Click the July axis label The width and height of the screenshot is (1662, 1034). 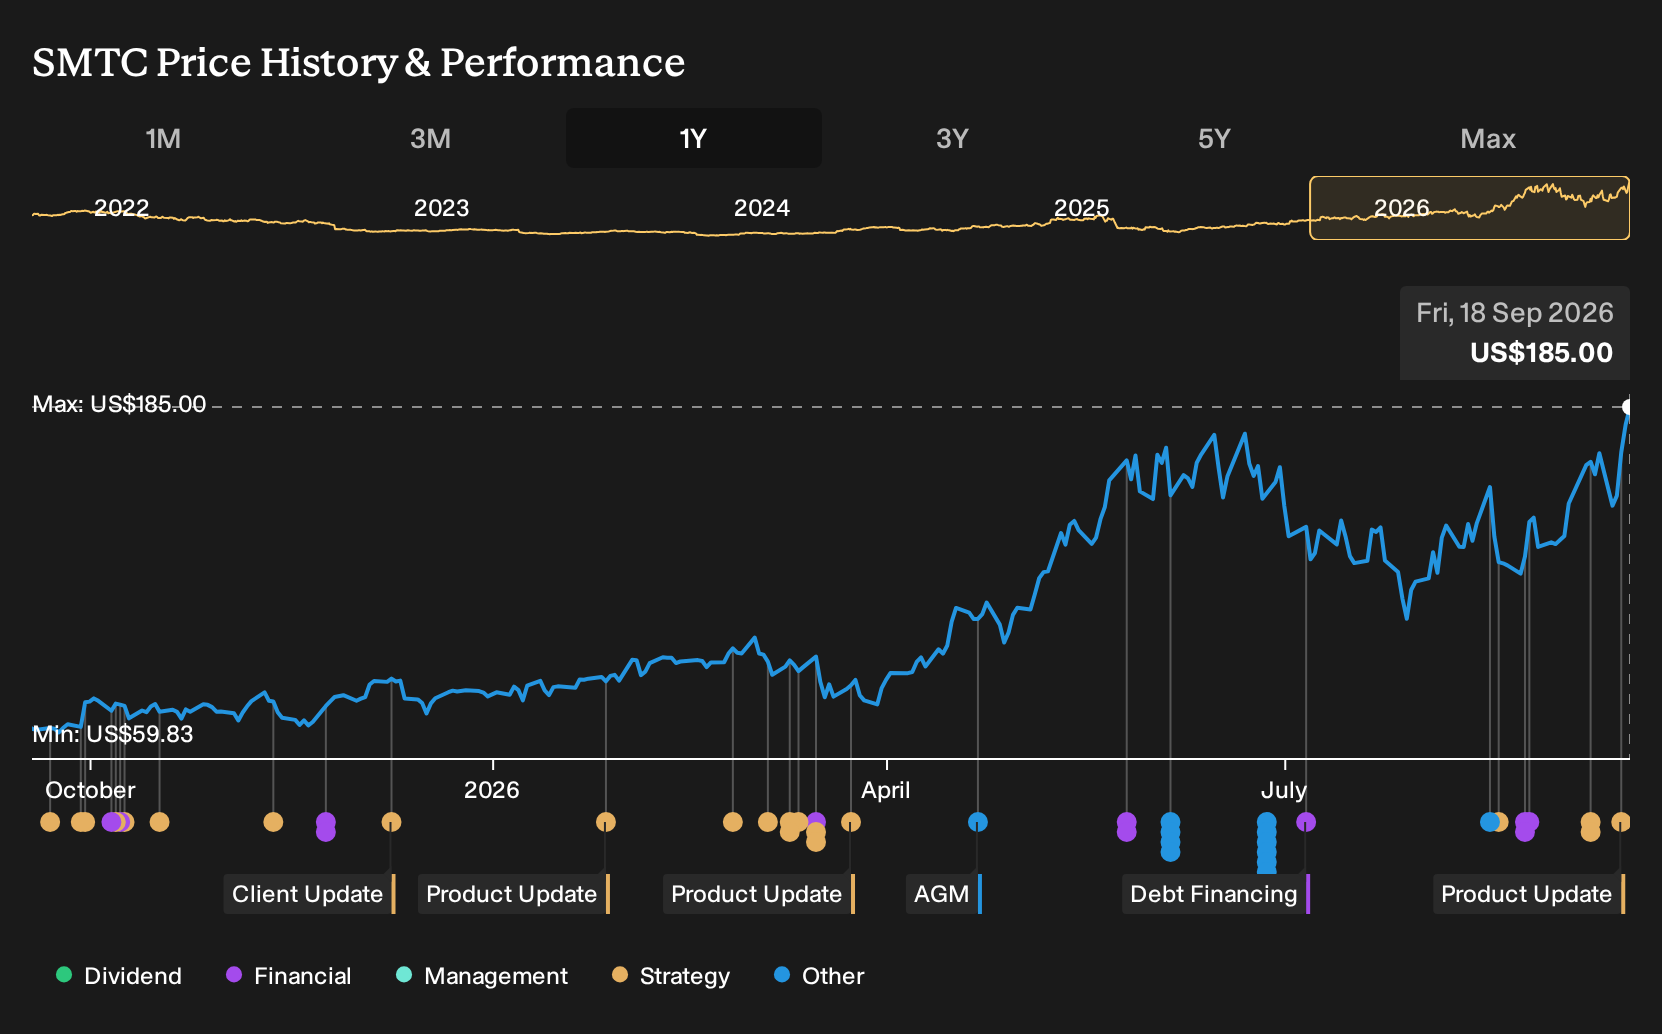1284,790
